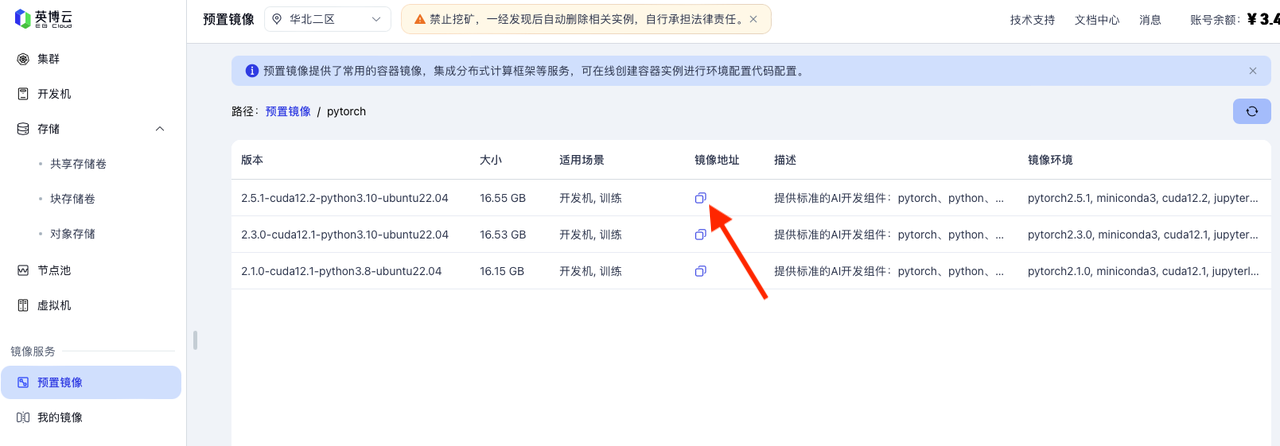The image size is (1280, 446).
Task: Click the description cell in 2.5.1 row
Action: point(889,198)
